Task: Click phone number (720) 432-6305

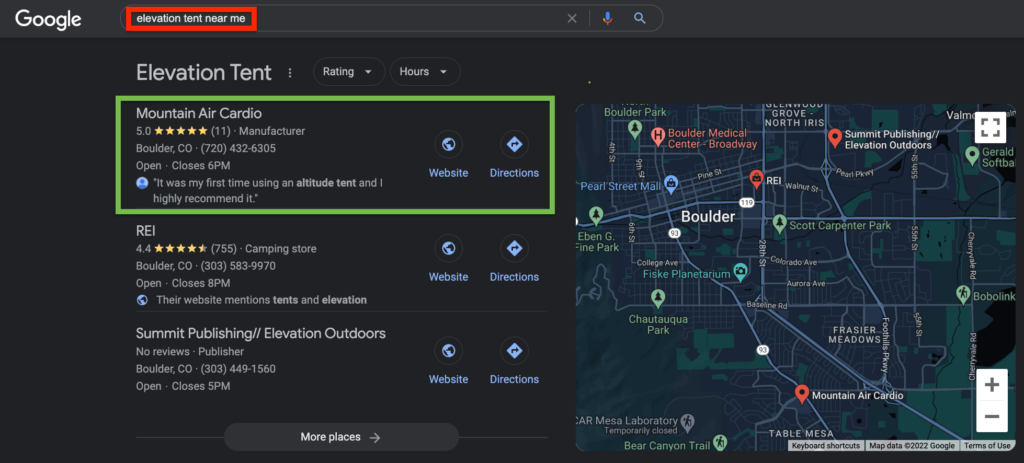Action: pos(238,148)
